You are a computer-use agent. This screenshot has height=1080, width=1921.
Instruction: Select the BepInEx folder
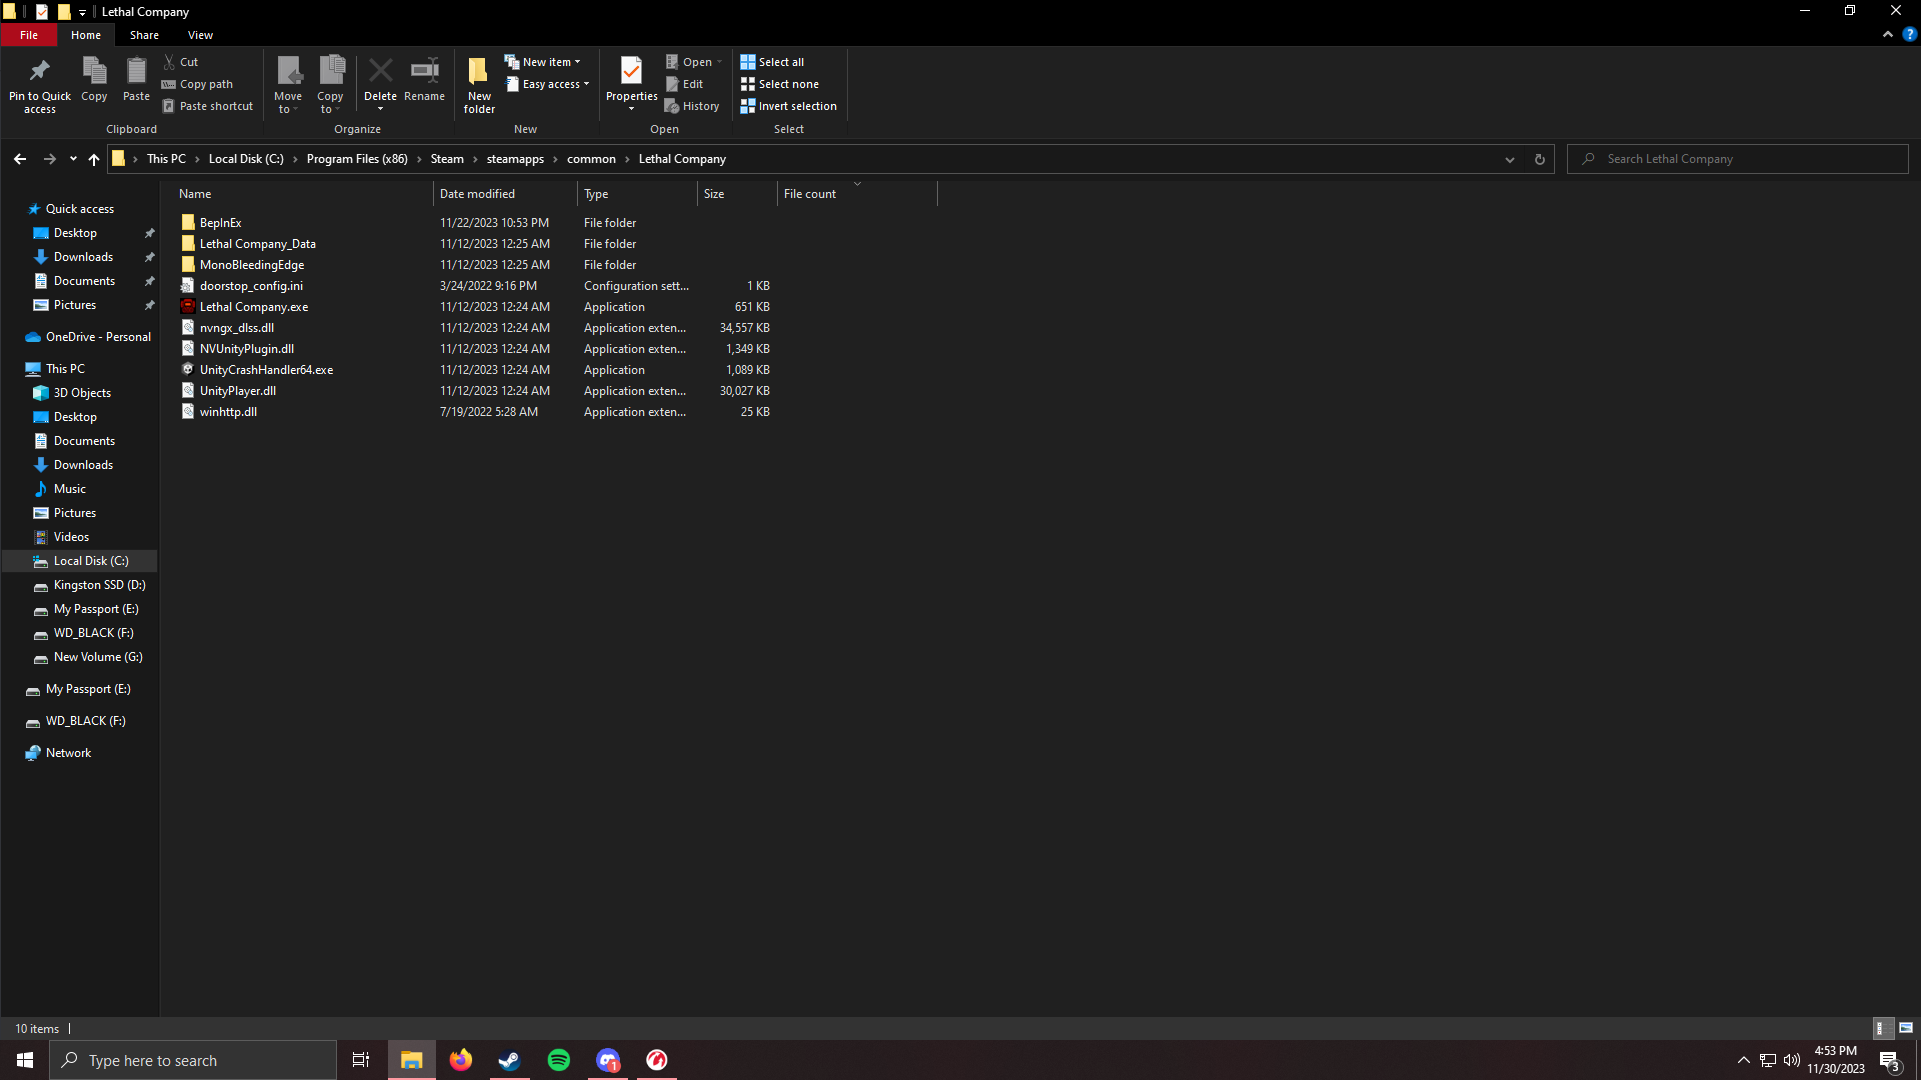click(220, 223)
